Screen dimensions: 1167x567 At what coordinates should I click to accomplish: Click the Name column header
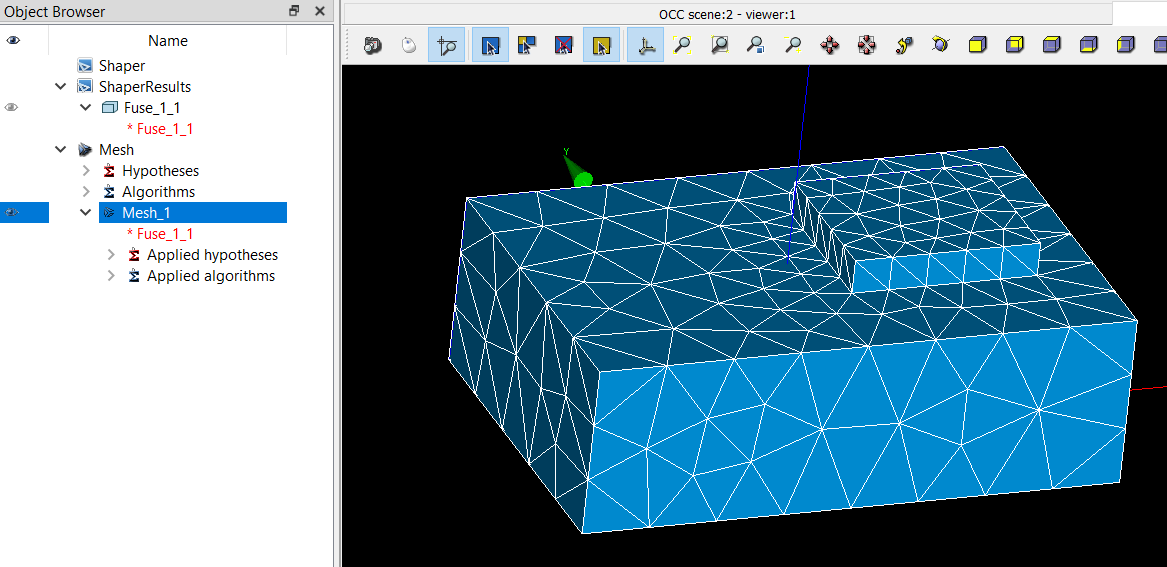click(x=167, y=41)
